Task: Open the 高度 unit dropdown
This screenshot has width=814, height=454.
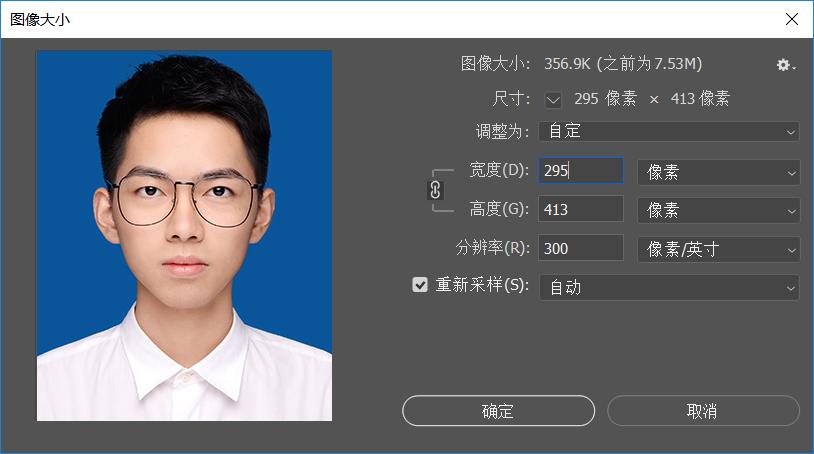Action: tap(718, 210)
